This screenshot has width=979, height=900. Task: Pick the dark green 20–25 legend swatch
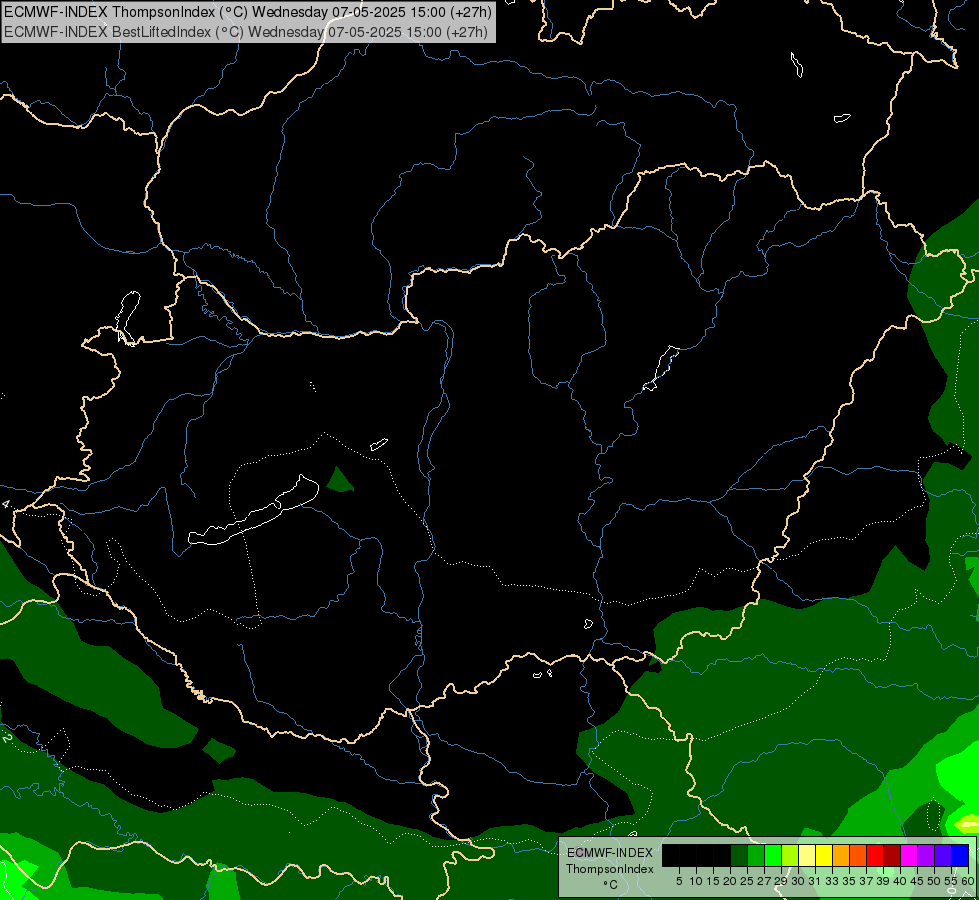coord(739,855)
